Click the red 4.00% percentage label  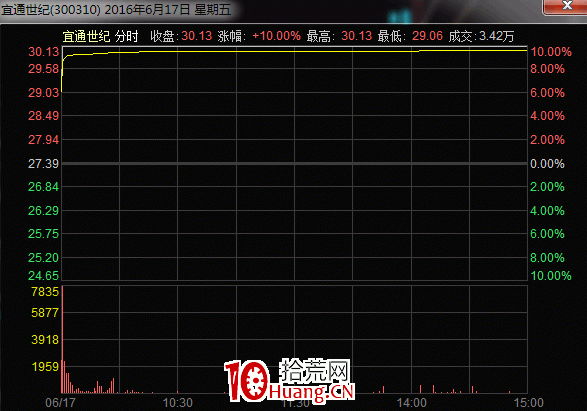[547, 116]
